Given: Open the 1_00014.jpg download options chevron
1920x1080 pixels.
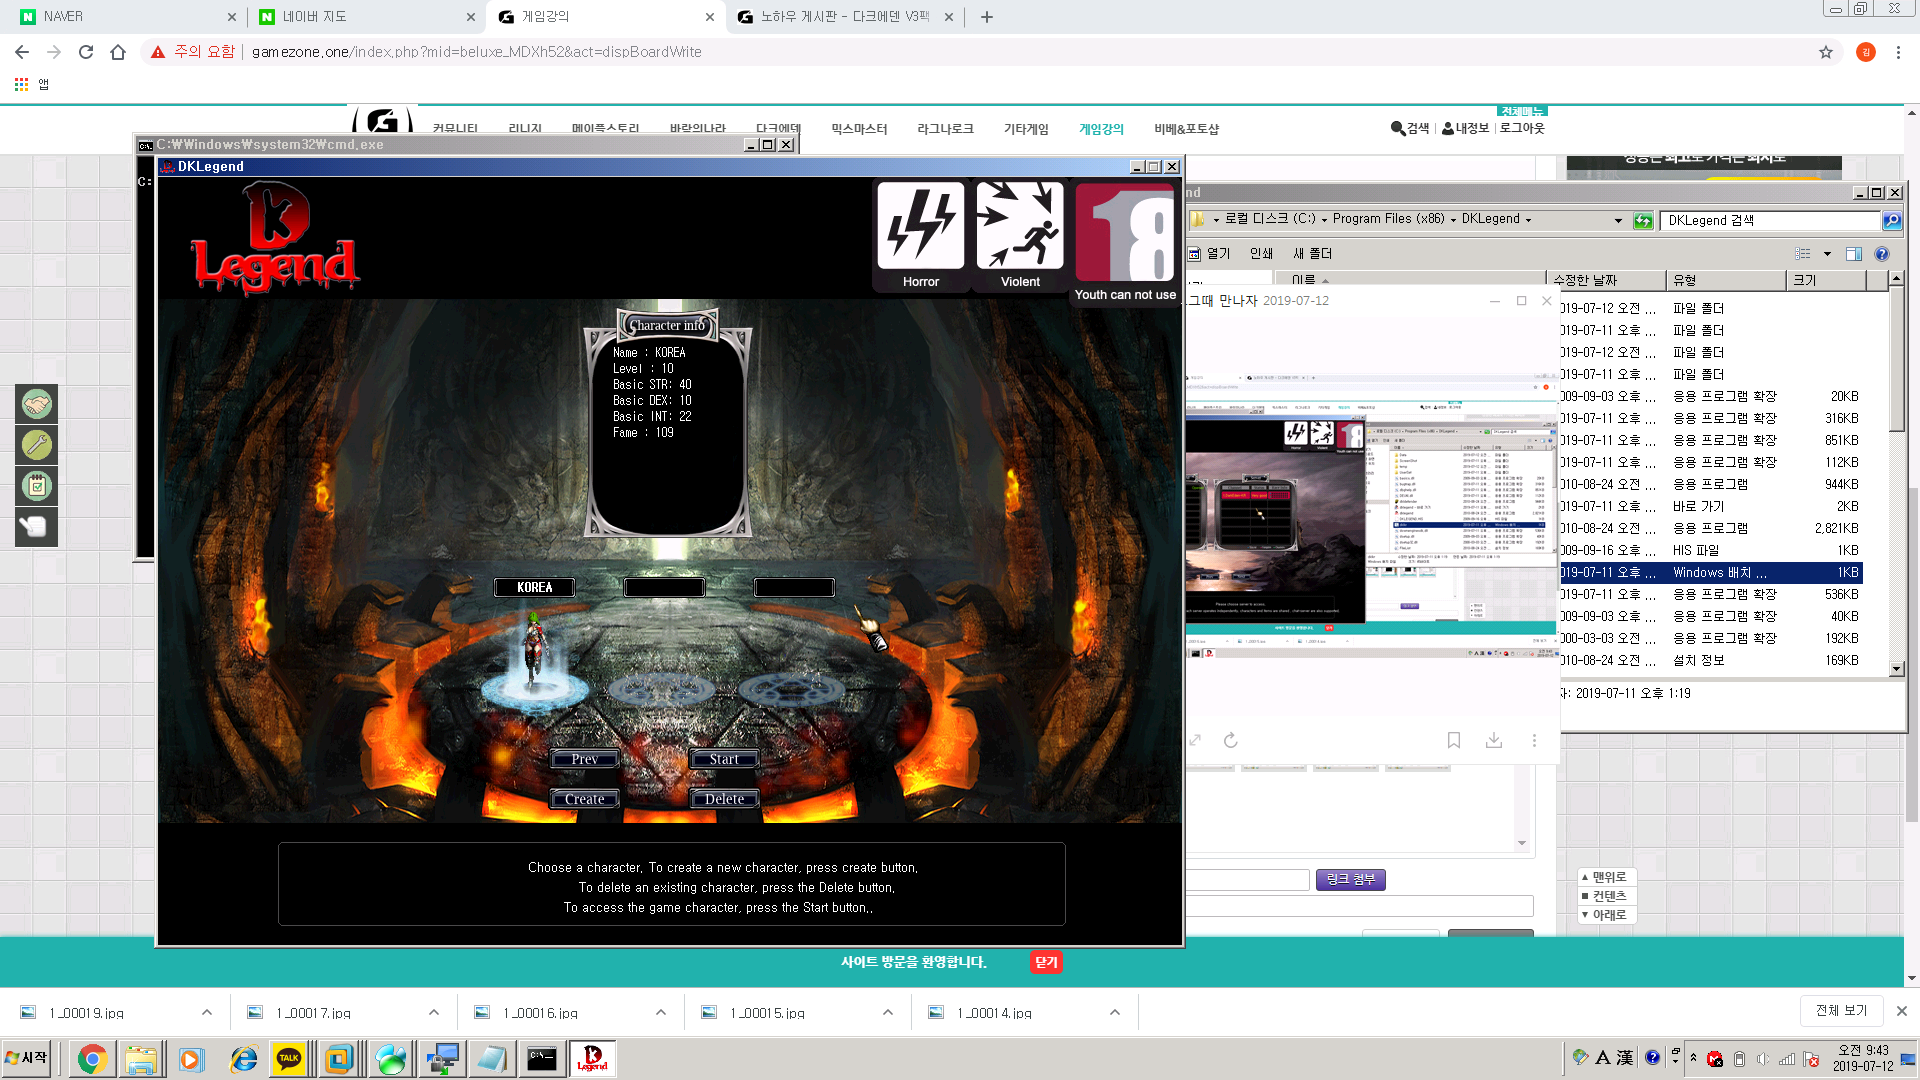Looking at the screenshot, I should [1115, 1012].
